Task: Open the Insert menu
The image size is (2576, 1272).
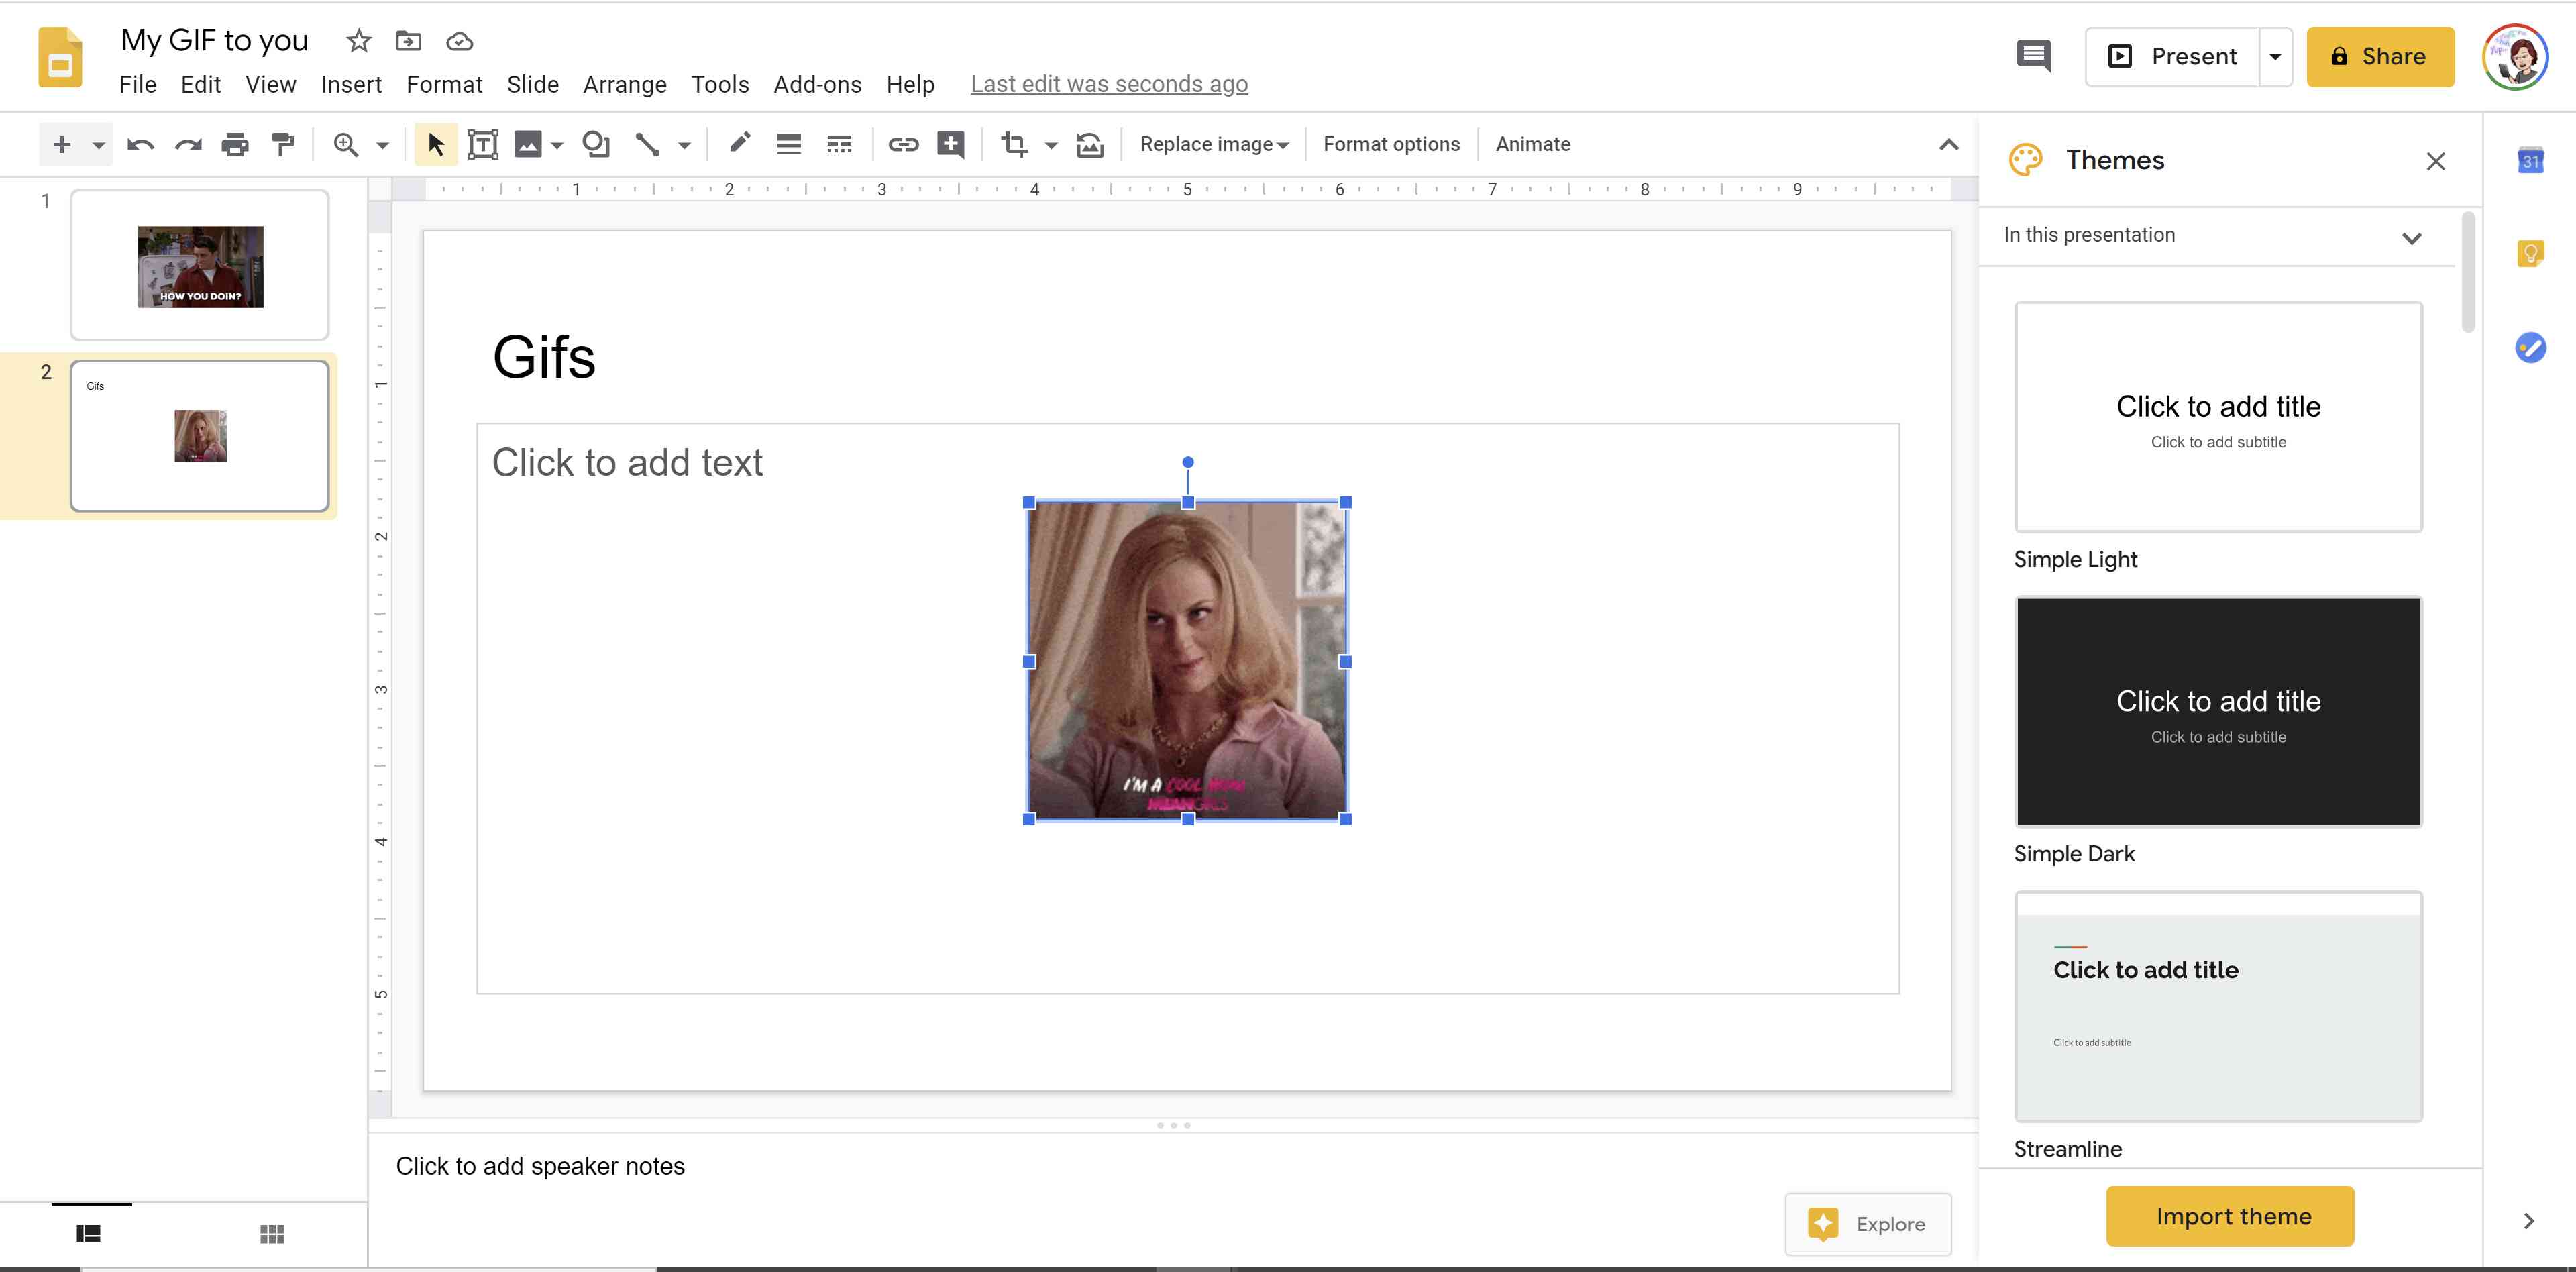Action: pyautogui.click(x=351, y=85)
